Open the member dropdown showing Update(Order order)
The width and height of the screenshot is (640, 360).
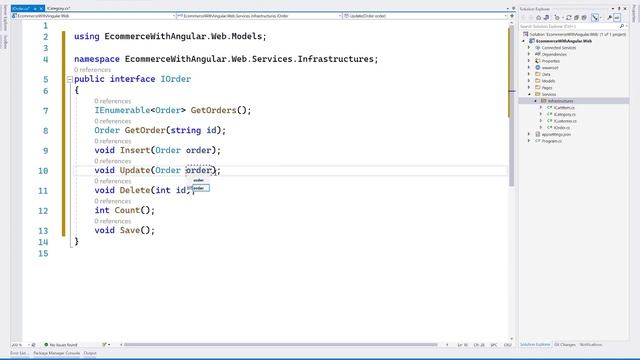(425, 16)
